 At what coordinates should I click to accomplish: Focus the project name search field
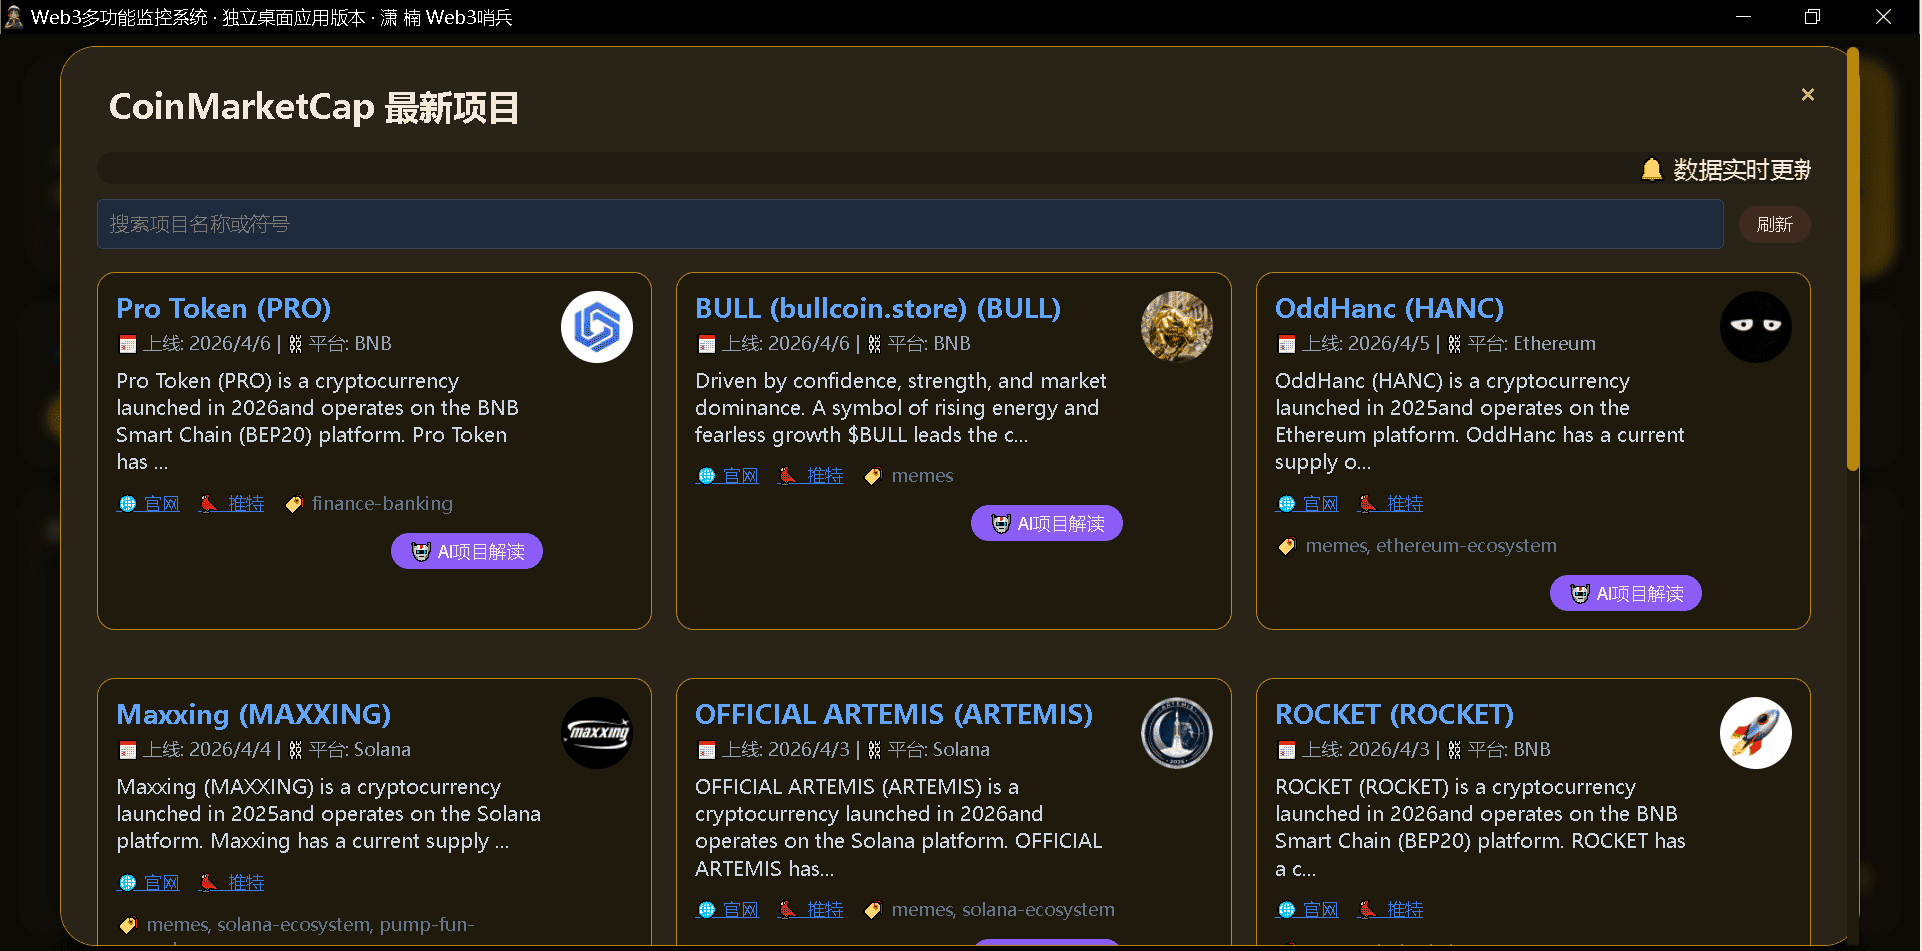[909, 224]
